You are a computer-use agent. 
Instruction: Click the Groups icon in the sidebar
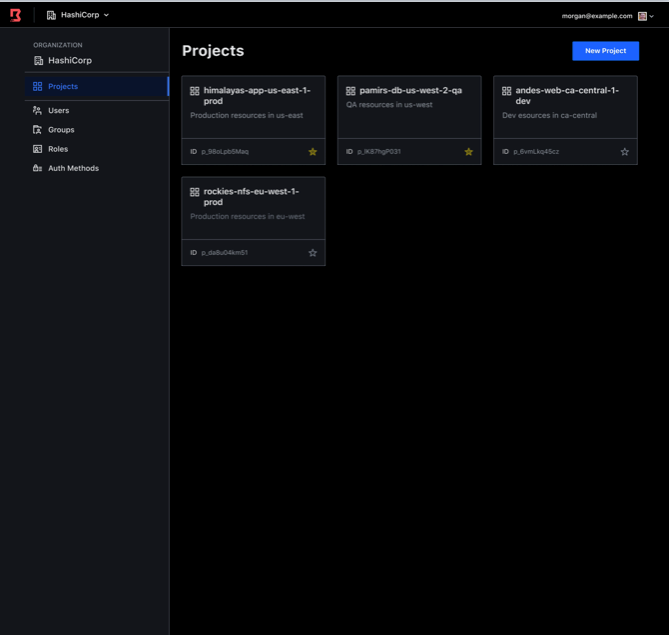(38, 130)
